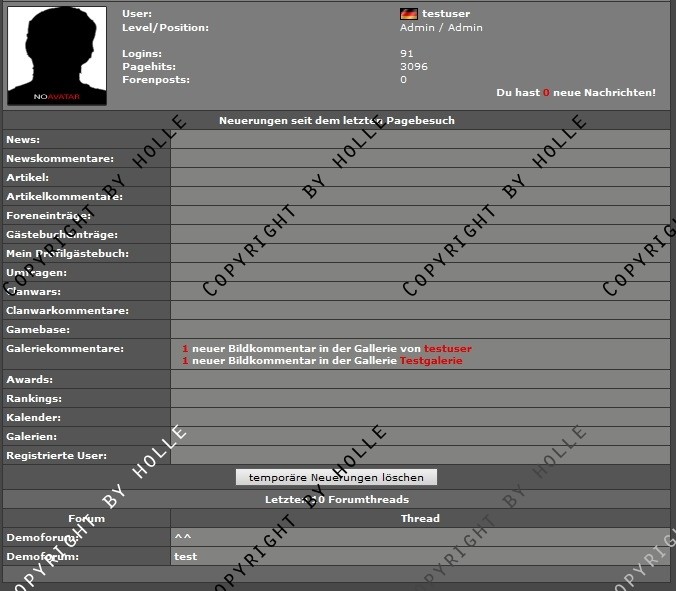676x591 pixels.
Task: Select the Registrierte User row label
Action: 56,456
